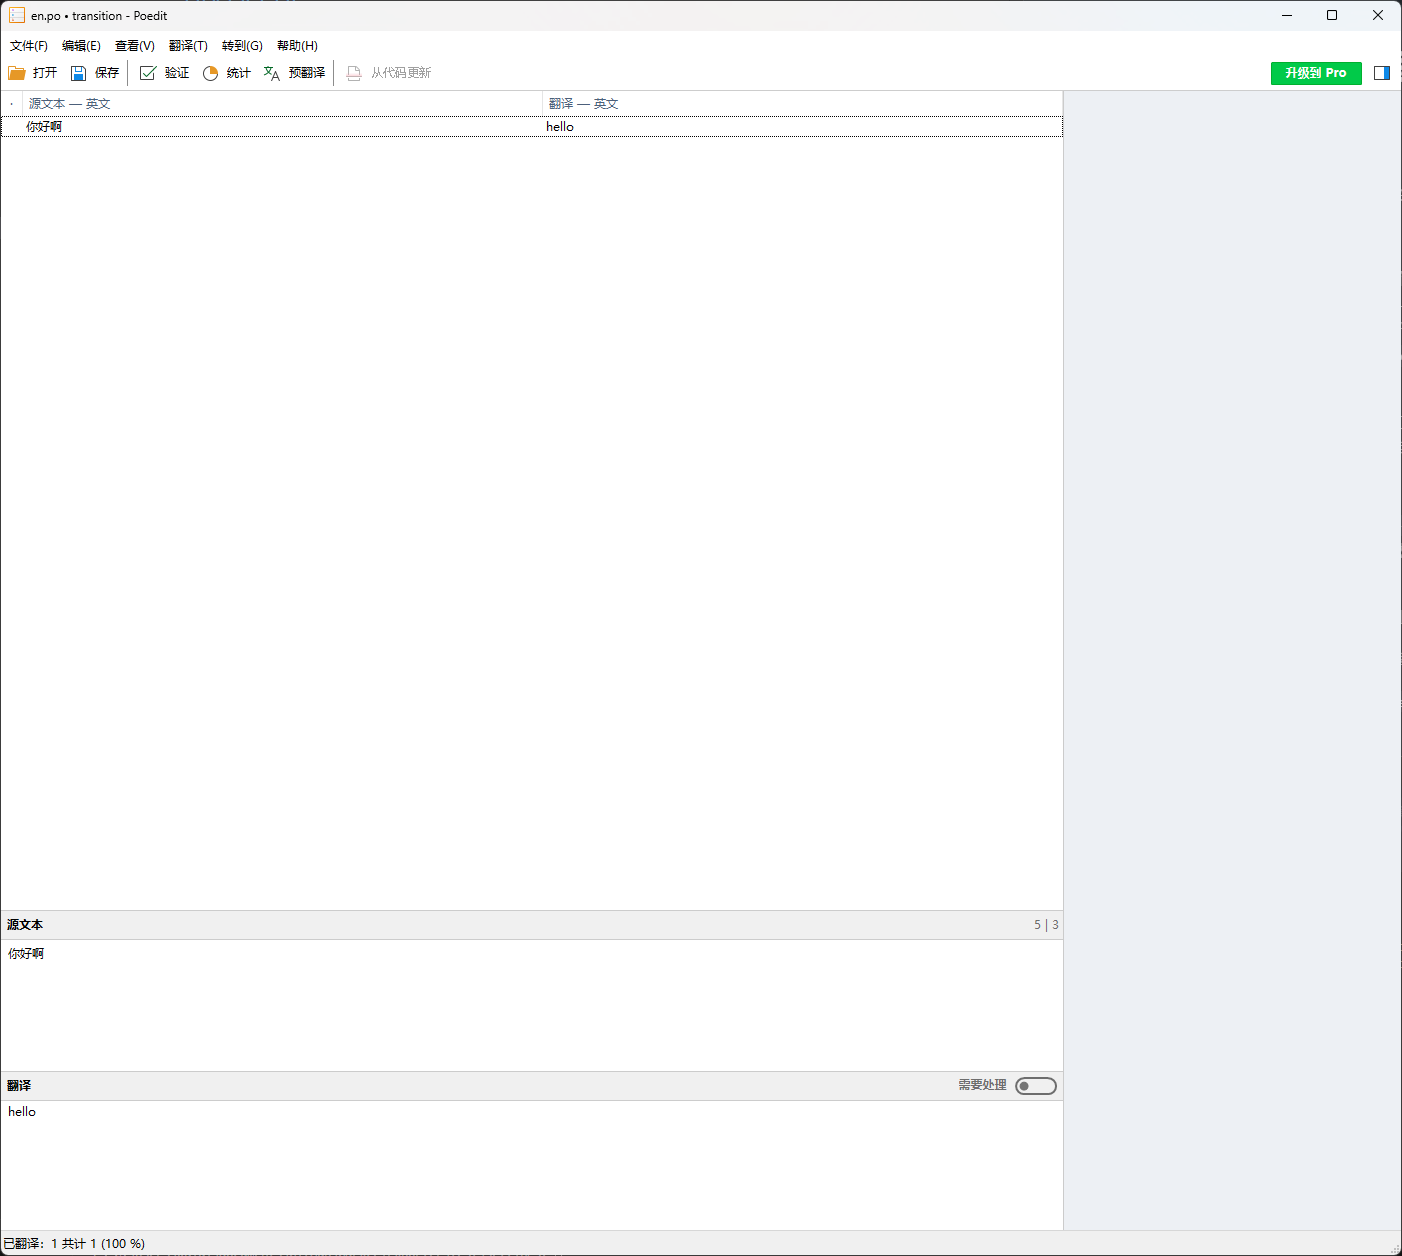Open the 转到(G) menu
1402x1256 pixels.
(x=242, y=46)
